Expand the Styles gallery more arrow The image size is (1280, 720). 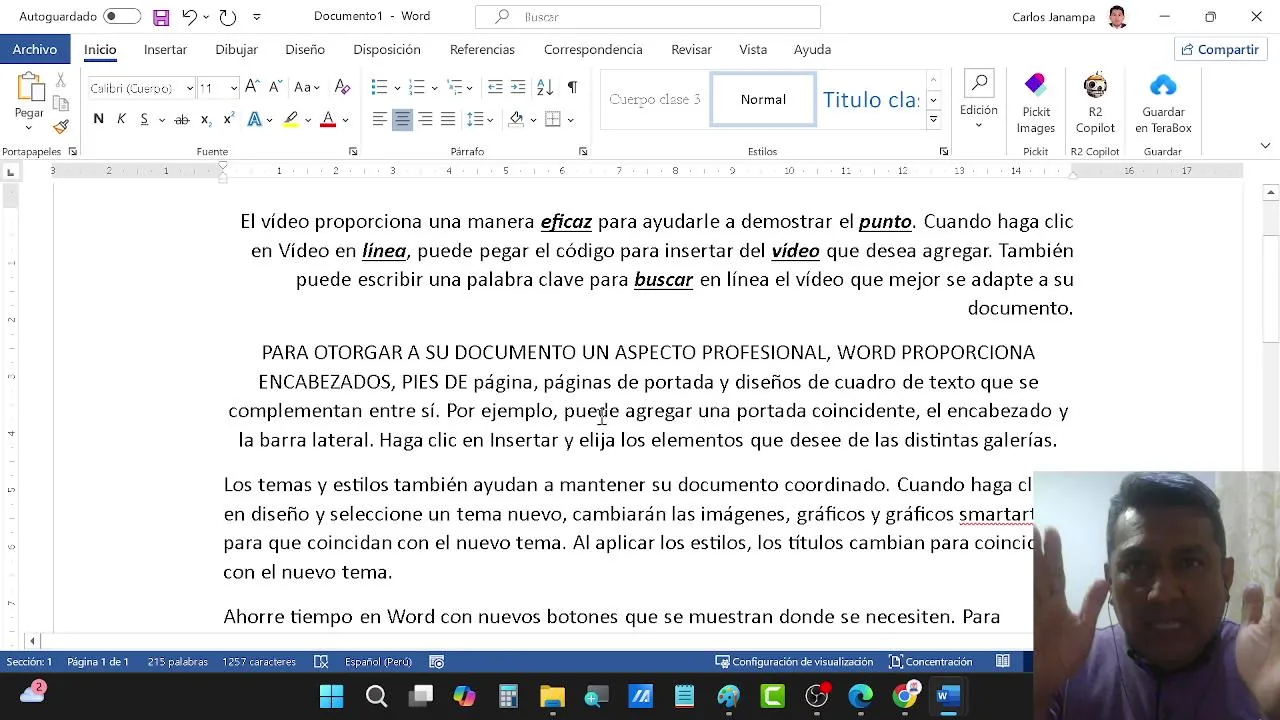tap(933, 120)
